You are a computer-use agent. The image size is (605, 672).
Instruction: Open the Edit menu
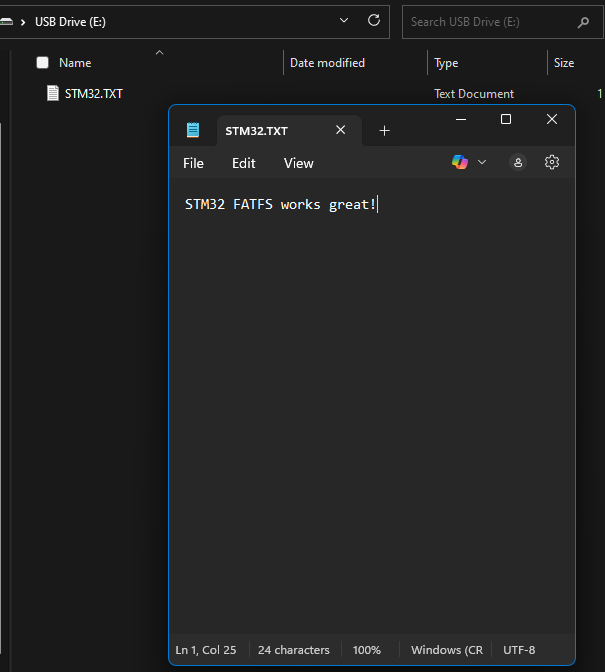(243, 163)
